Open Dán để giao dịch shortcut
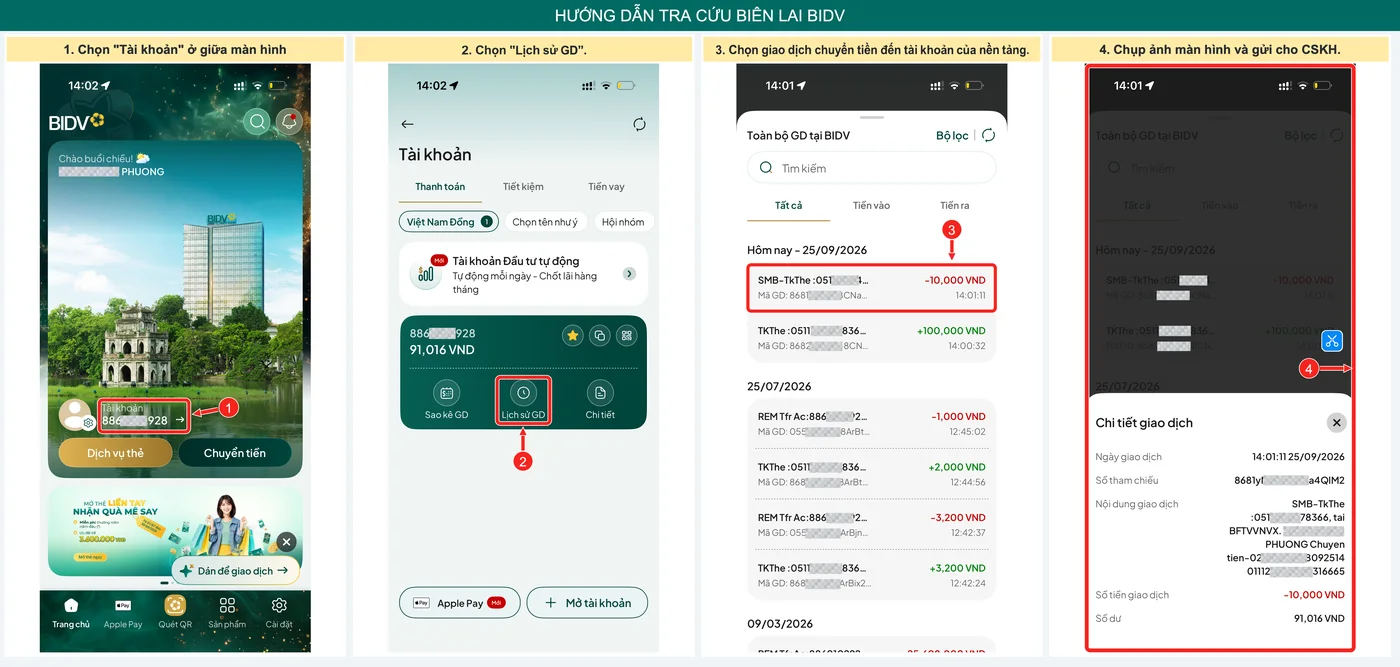This screenshot has width=1400, height=667. tap(237, 570)
